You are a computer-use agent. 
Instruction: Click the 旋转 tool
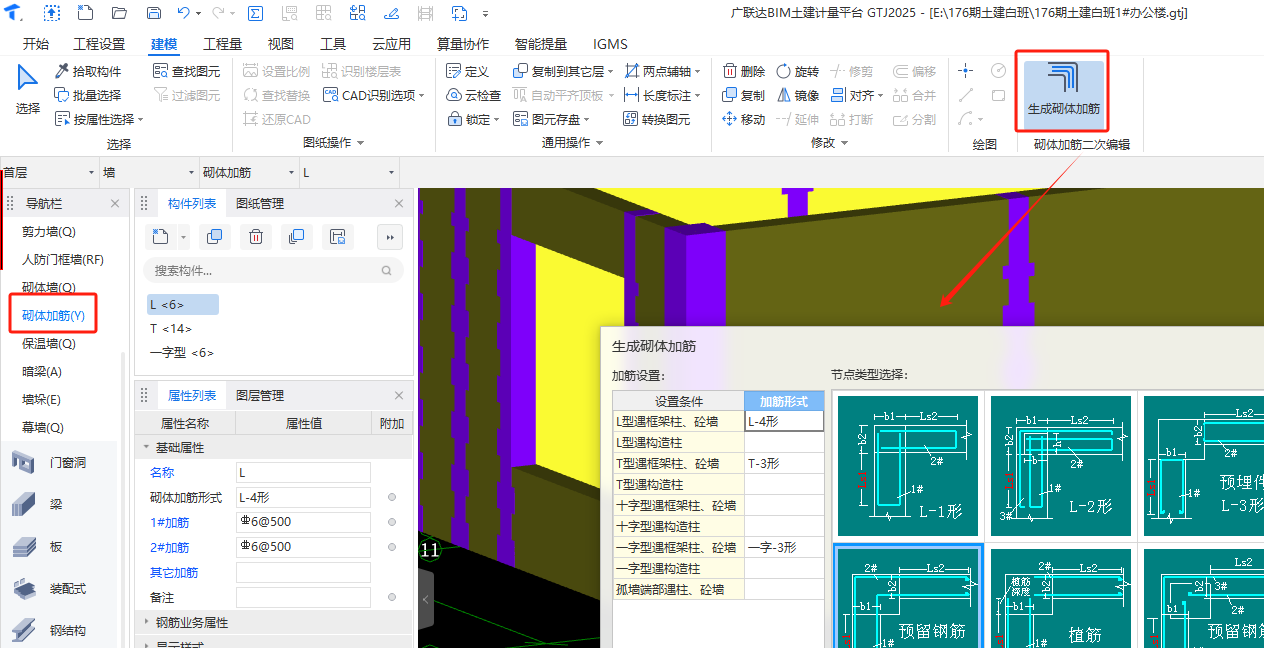click(798, 71)
